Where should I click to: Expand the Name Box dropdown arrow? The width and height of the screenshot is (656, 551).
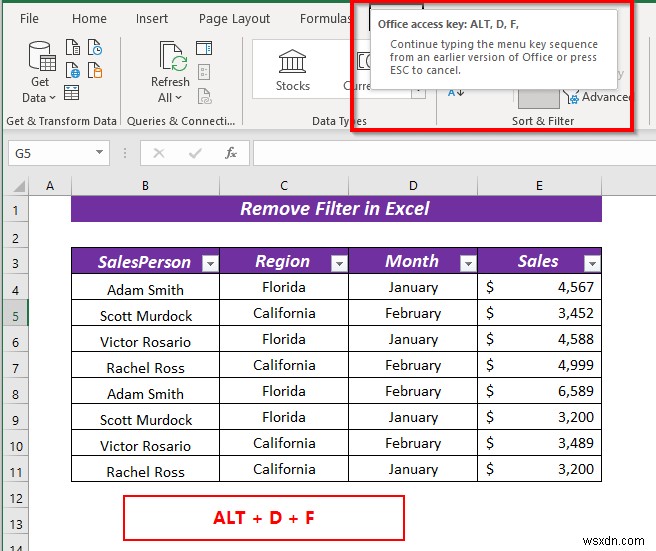[x=100, y=153]
